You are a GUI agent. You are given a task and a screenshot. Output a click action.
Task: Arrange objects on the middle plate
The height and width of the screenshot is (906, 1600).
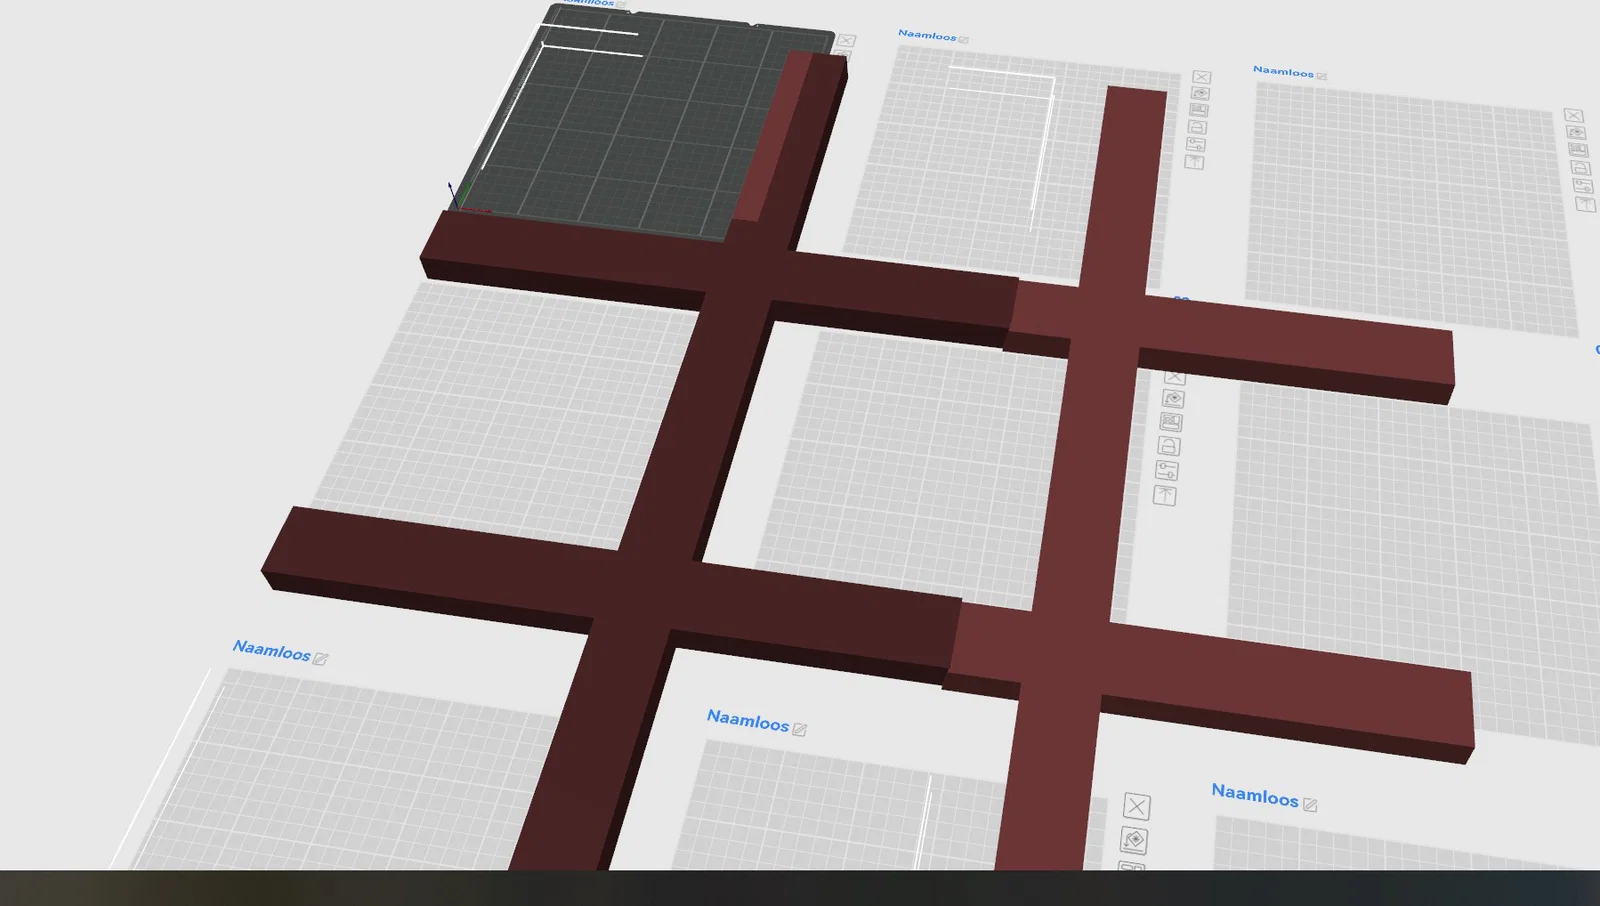pyautogui.click(x=1171, y=422)
